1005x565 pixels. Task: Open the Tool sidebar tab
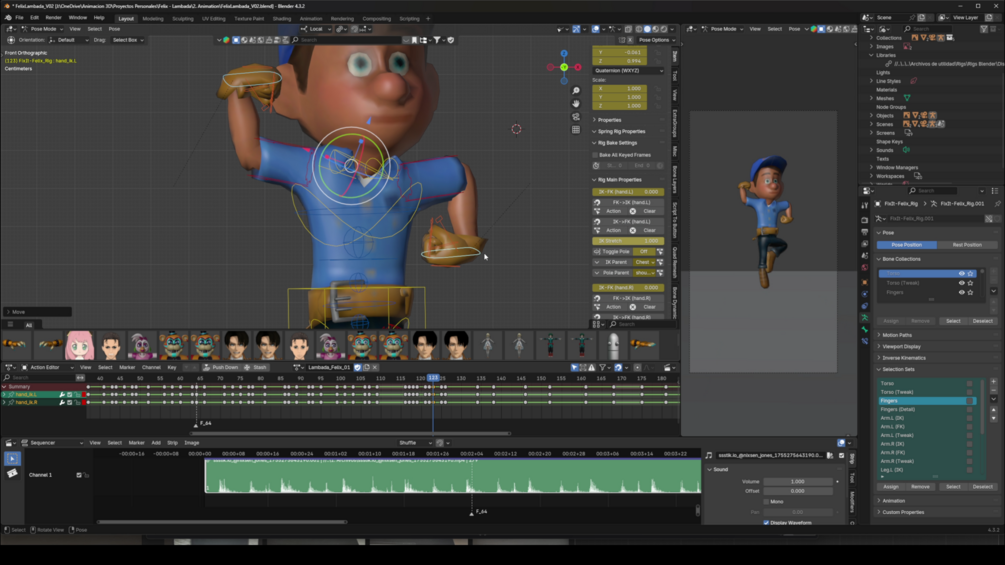pos(675,76)
